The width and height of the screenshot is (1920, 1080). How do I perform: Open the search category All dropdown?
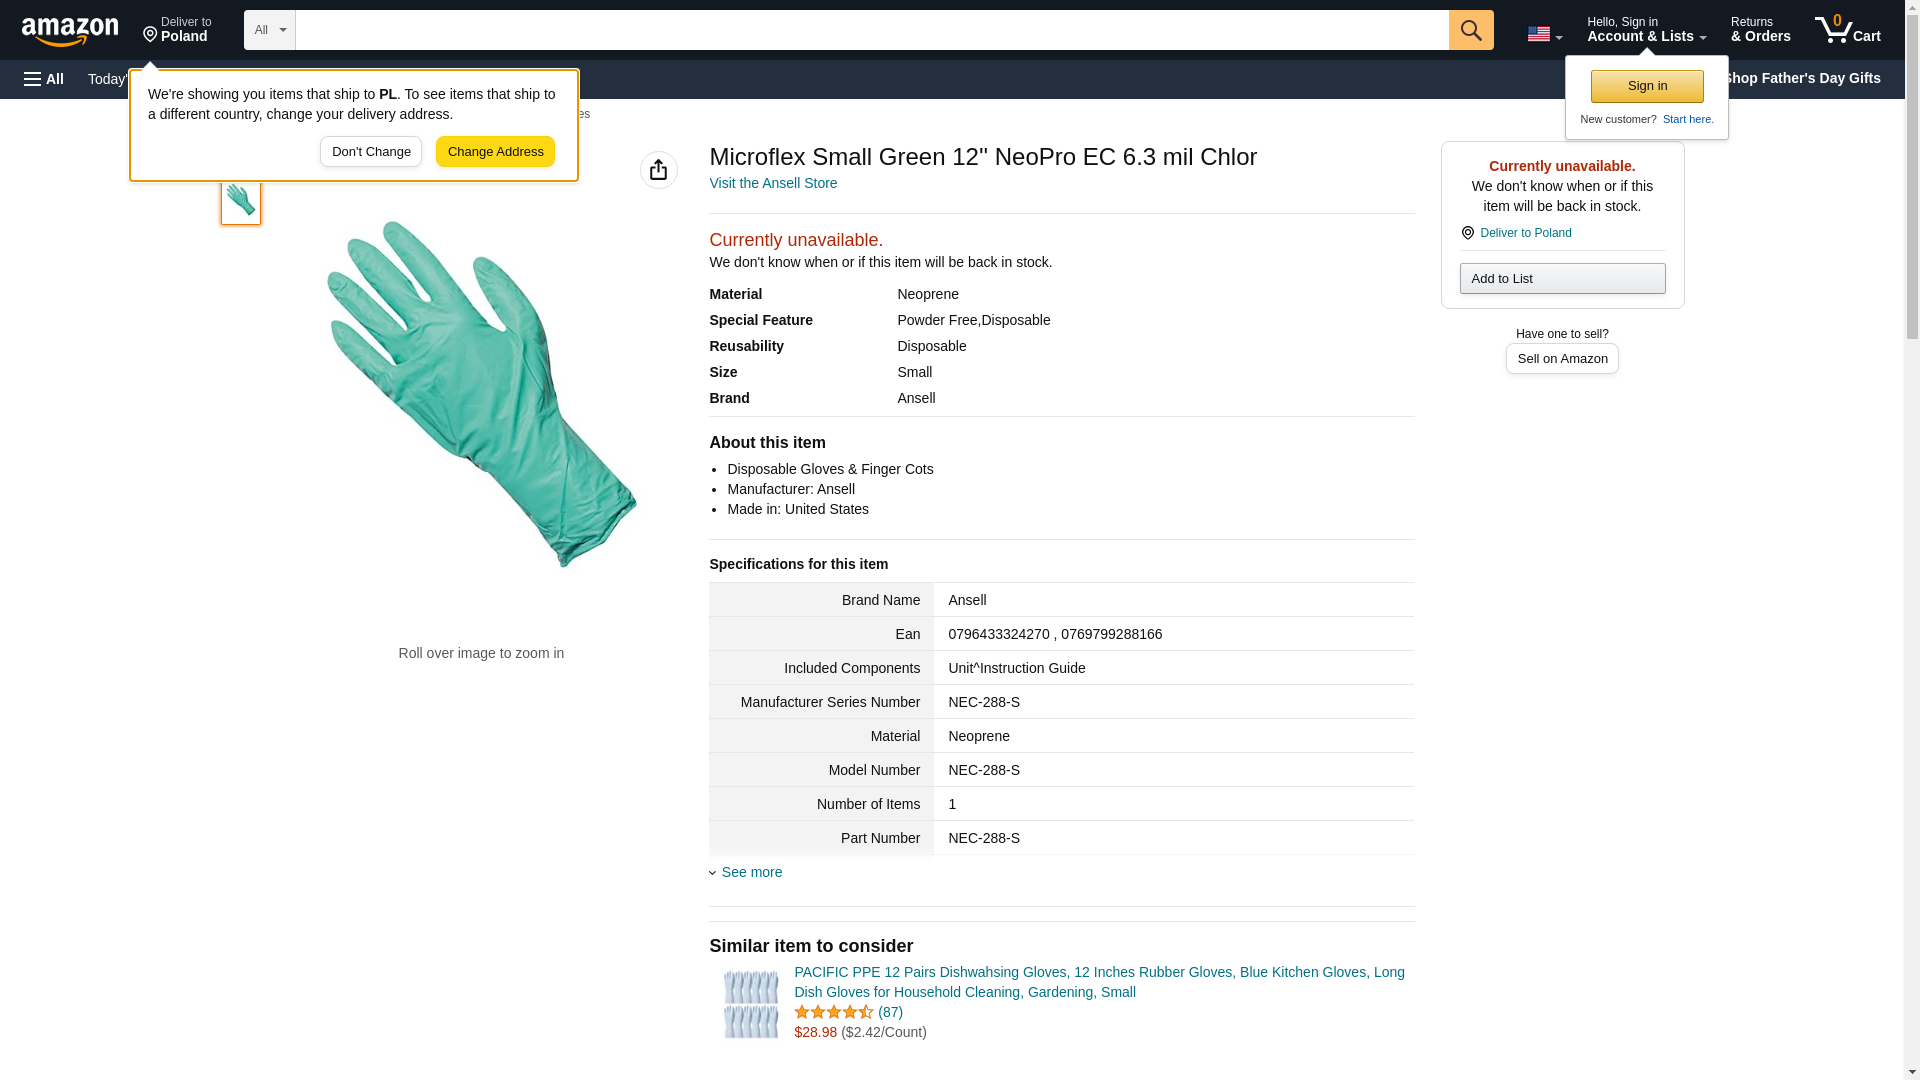[269, 30]
